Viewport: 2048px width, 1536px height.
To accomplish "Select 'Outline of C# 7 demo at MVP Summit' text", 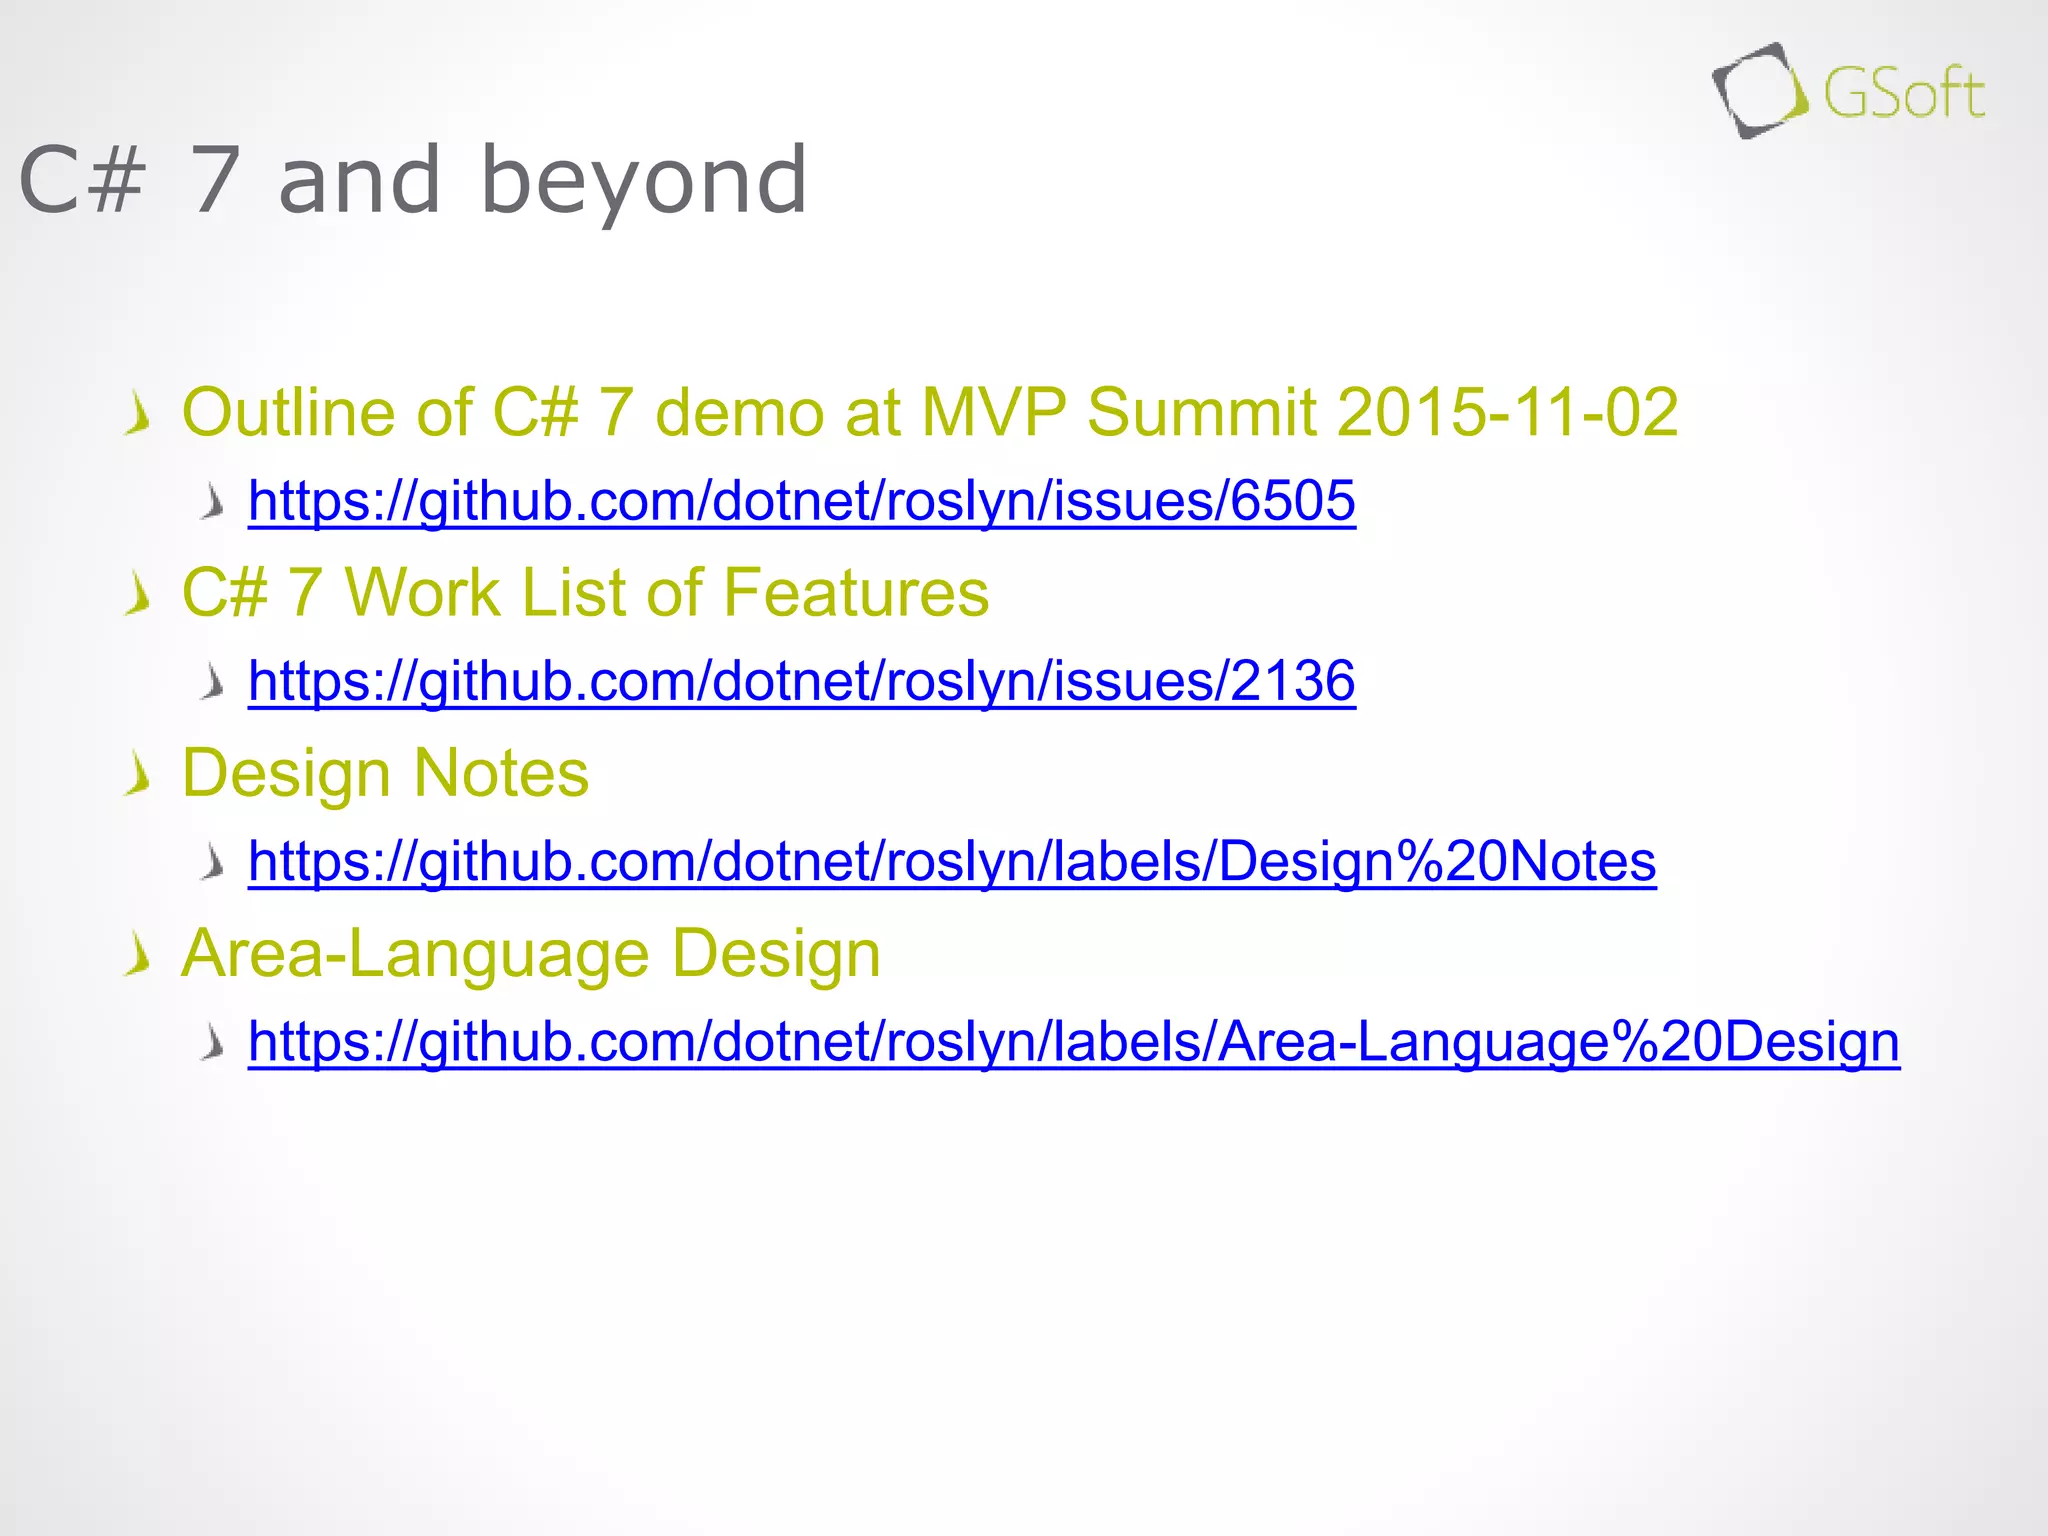I will click(x=748, y=412).
